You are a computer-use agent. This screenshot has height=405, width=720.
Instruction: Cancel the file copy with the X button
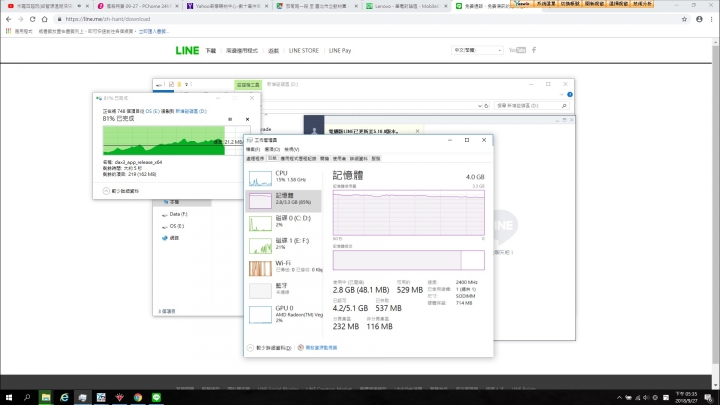tap(248, 119)
